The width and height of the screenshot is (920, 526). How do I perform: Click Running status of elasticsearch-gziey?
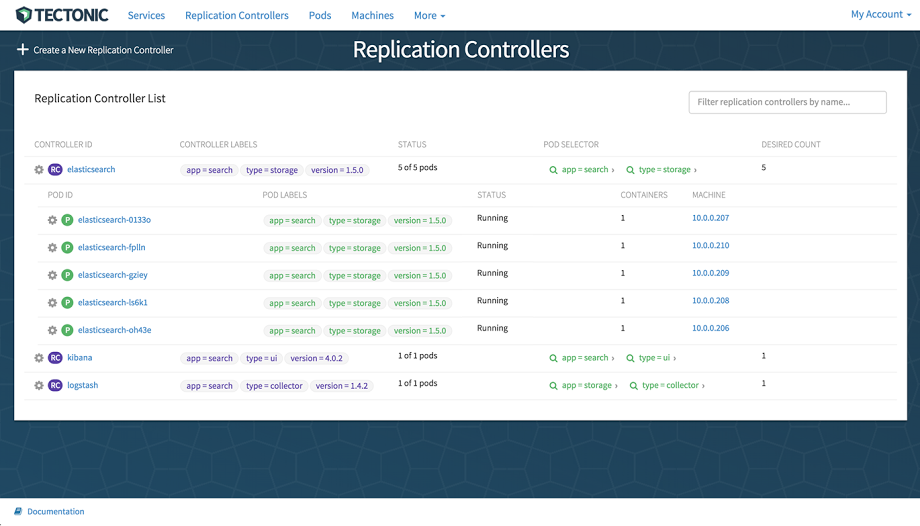[492, 273]
